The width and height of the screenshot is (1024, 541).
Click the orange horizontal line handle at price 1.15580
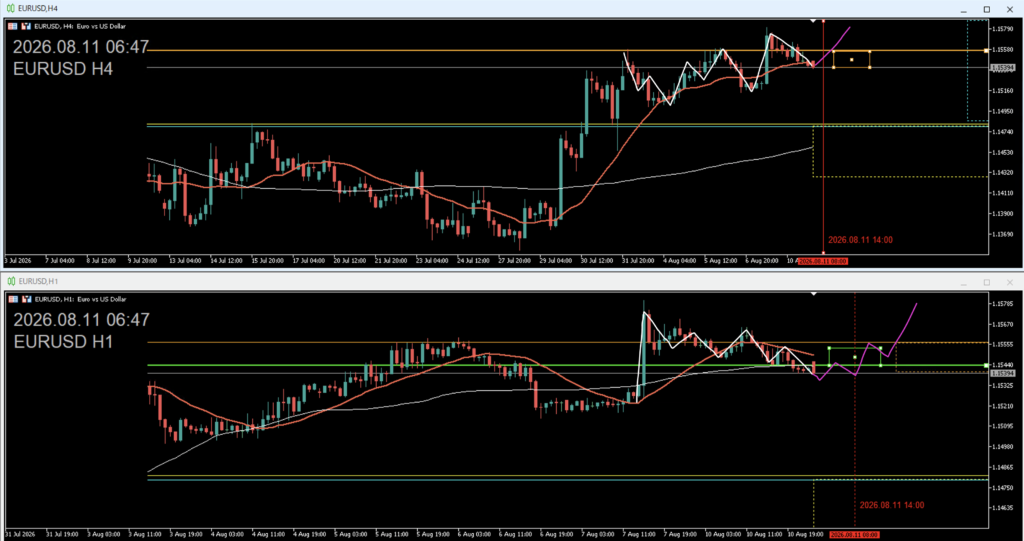tap(986, 50)
